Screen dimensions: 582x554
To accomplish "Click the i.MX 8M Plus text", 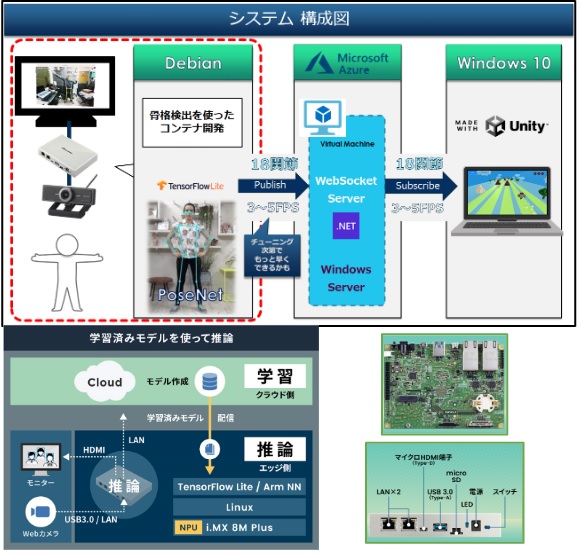I will pyautogui.click(x=239, y=528).
